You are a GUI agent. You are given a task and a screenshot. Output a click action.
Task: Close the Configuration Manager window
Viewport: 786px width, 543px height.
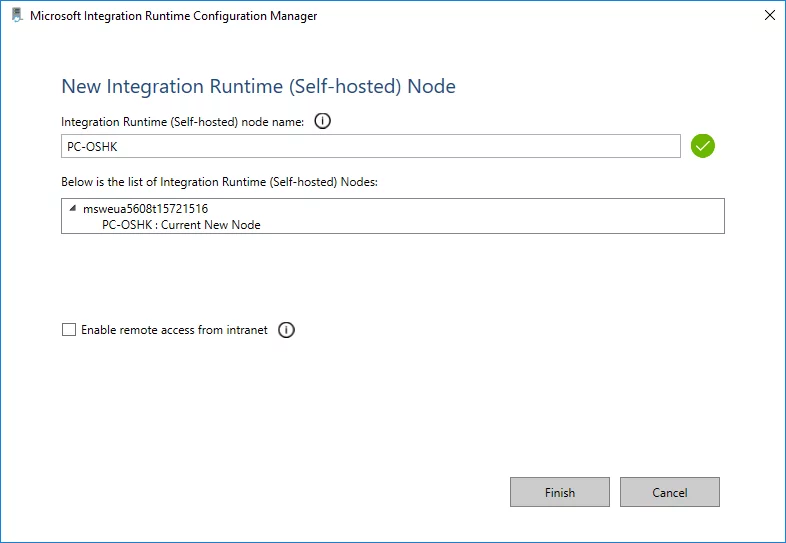769,16
